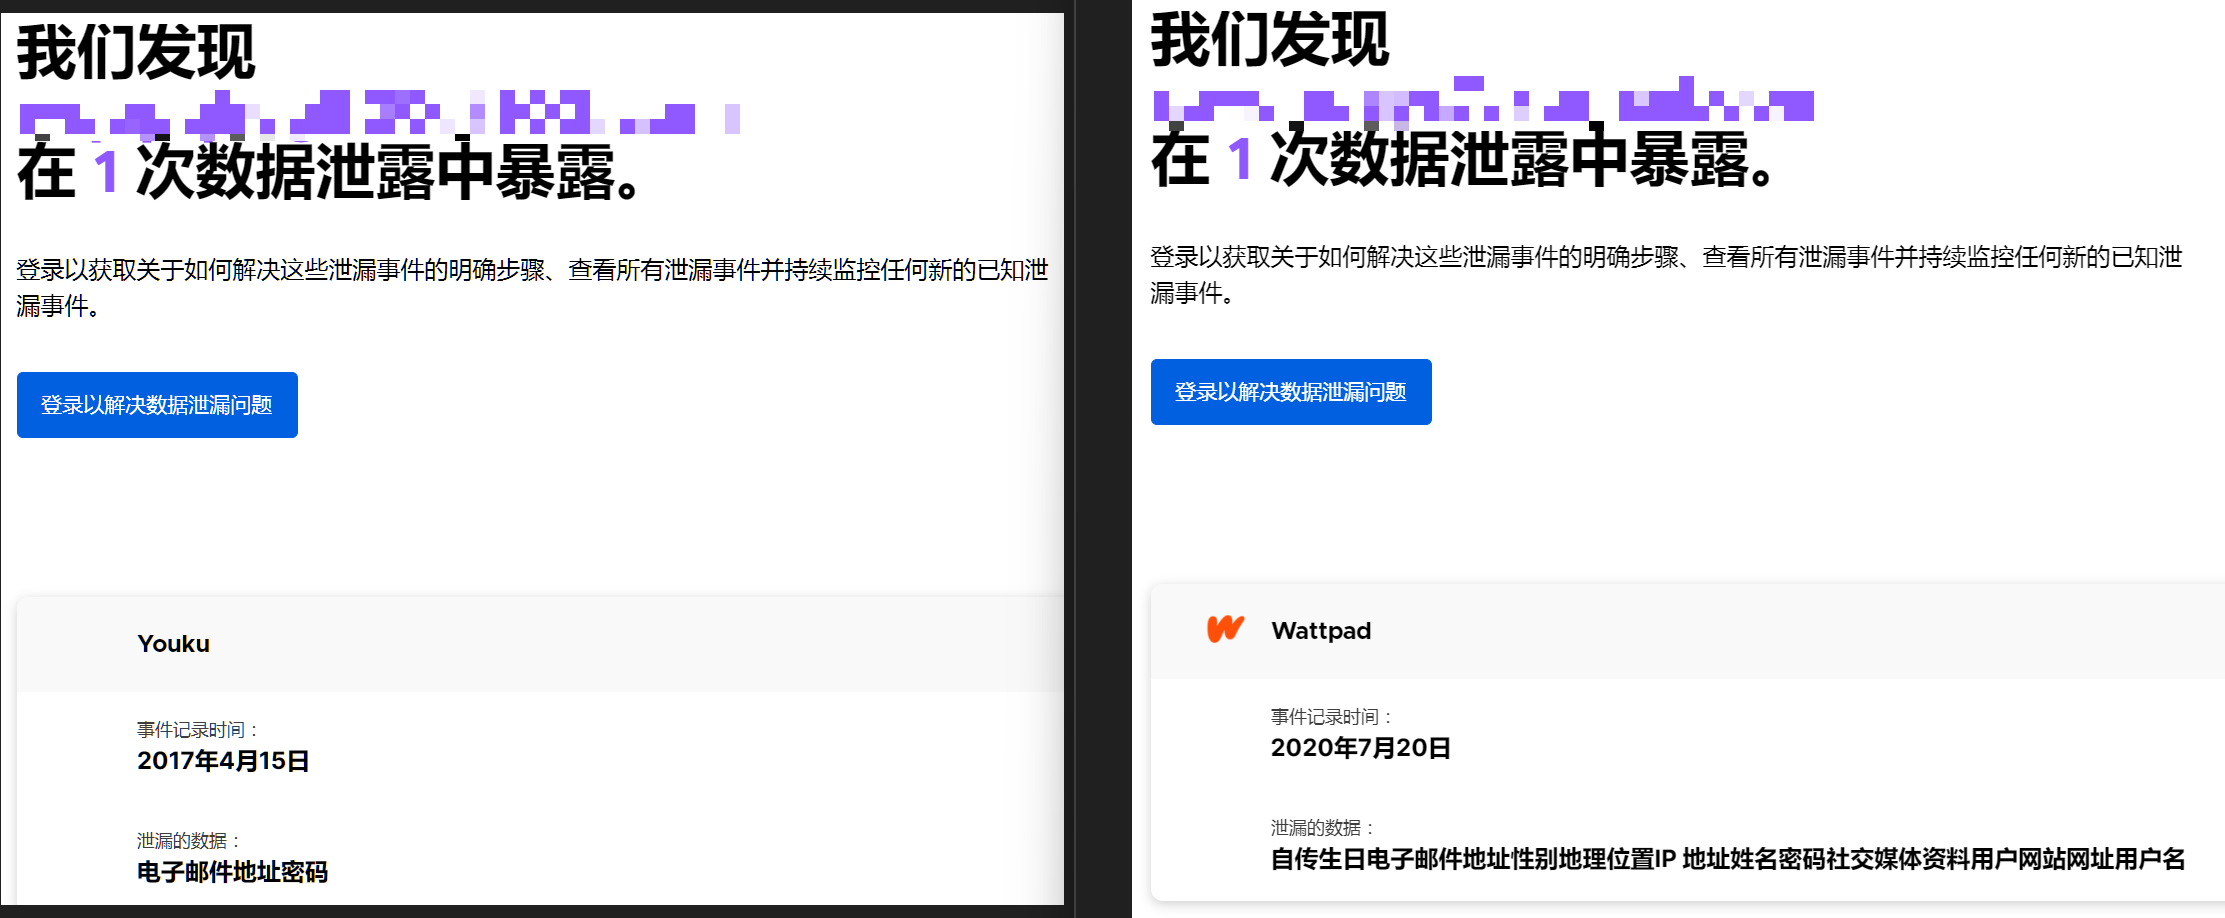Click the 泄漏的数据 label in the Youku card
2225x918 pixels.
188,841
